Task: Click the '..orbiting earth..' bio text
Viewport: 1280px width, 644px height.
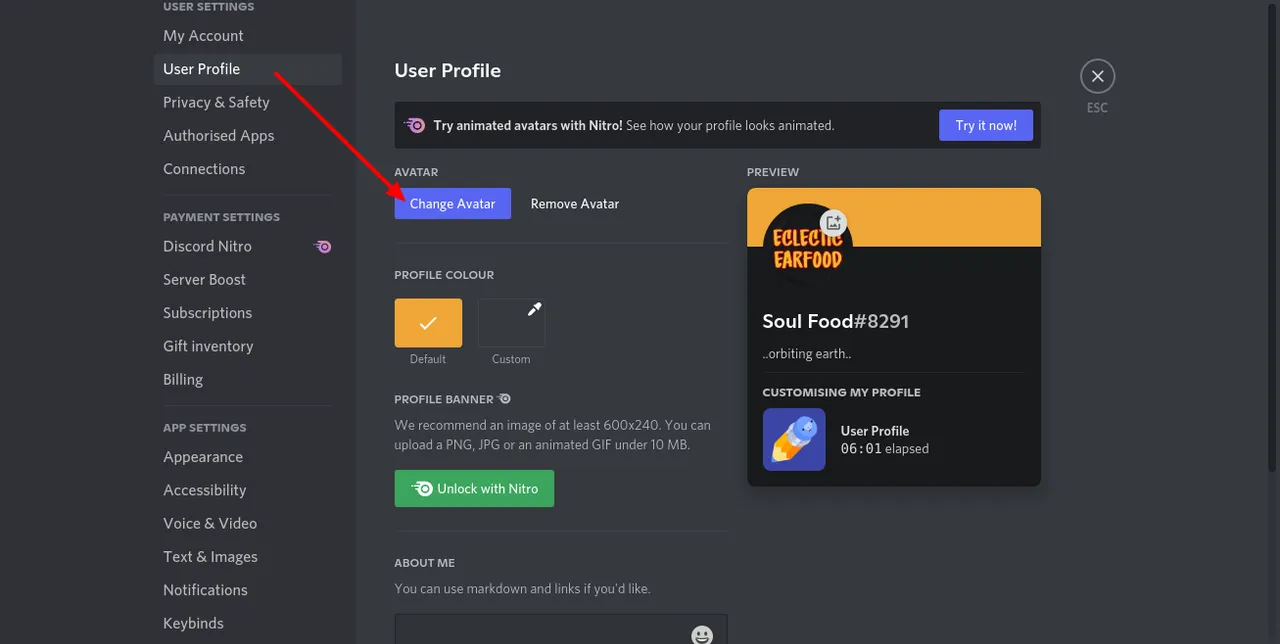Action: click(x=807, y=354)
